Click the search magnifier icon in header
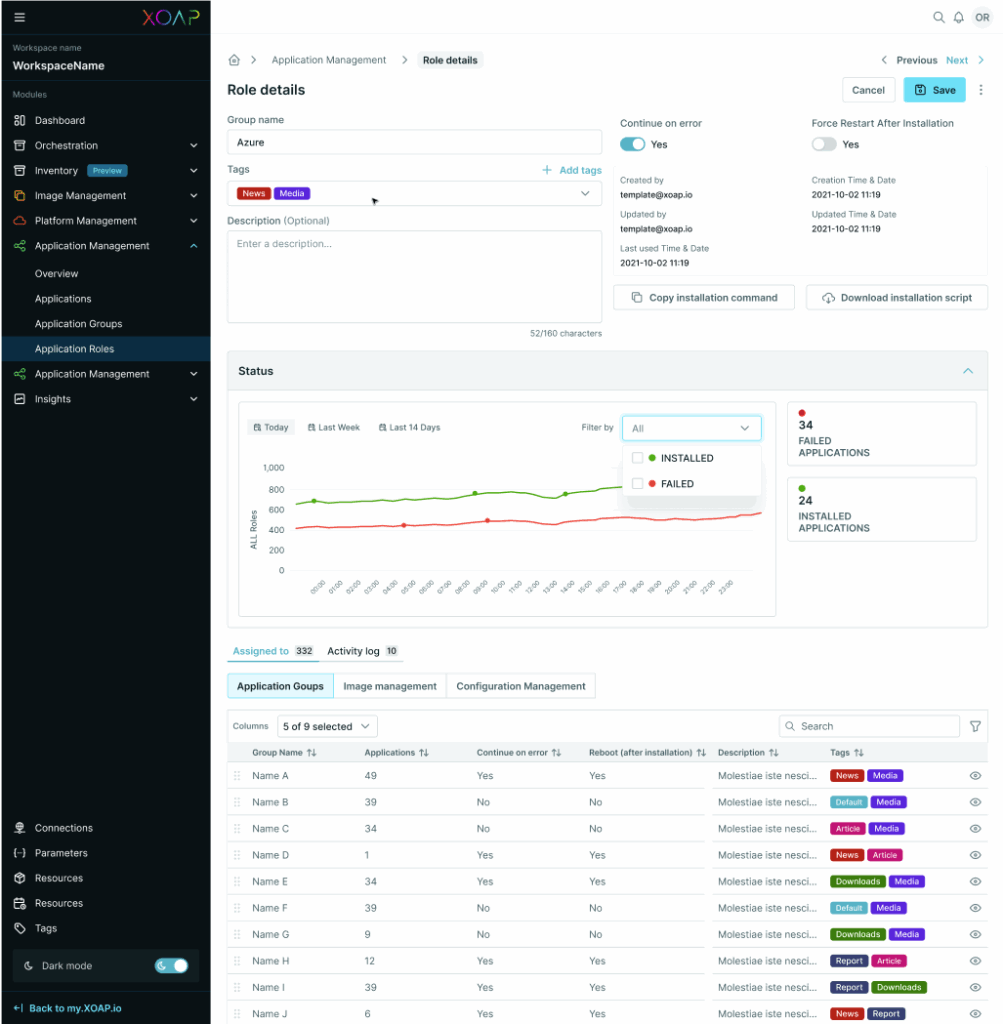This screenshot has width=1003, height=1024. tap(938, 17)
